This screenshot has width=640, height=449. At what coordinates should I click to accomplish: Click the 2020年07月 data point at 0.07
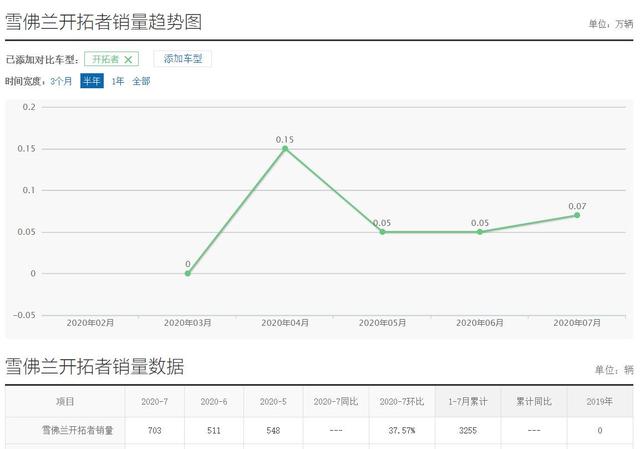tap(577, 215)
